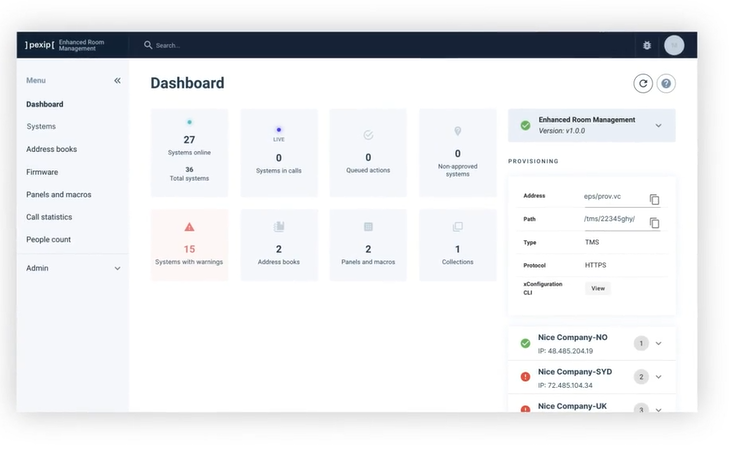736x460 pixels.
Task: Click the 'TMS' type value
Action: click(x=592, y=242)
